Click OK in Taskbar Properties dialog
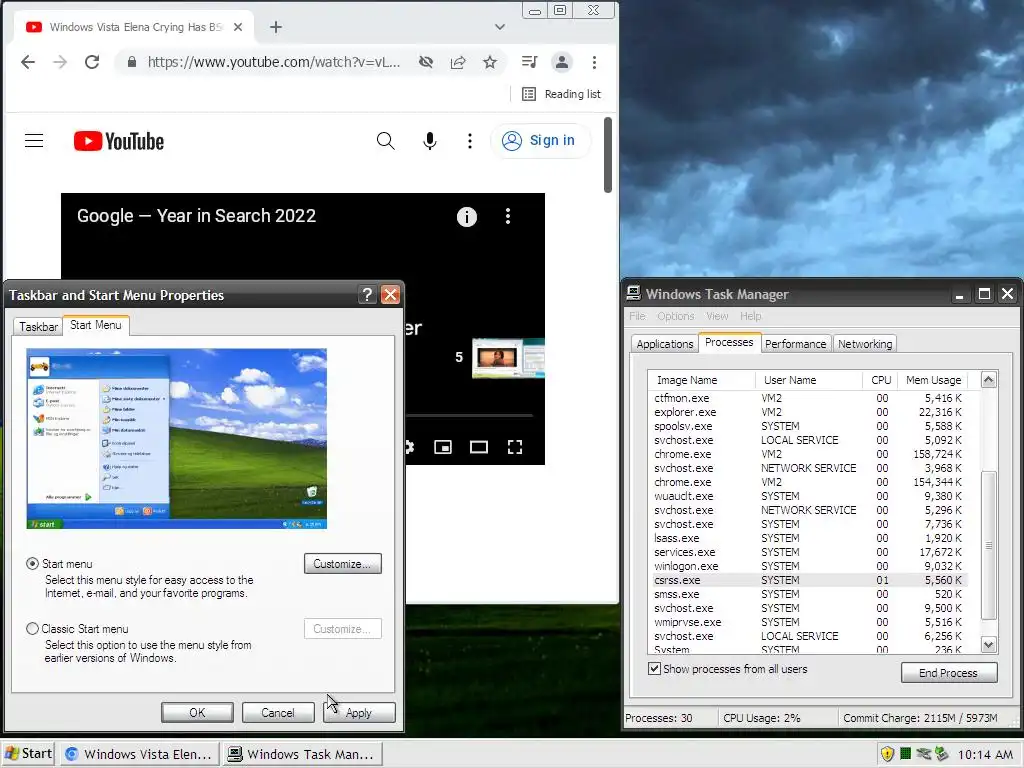 click(197, 712)
